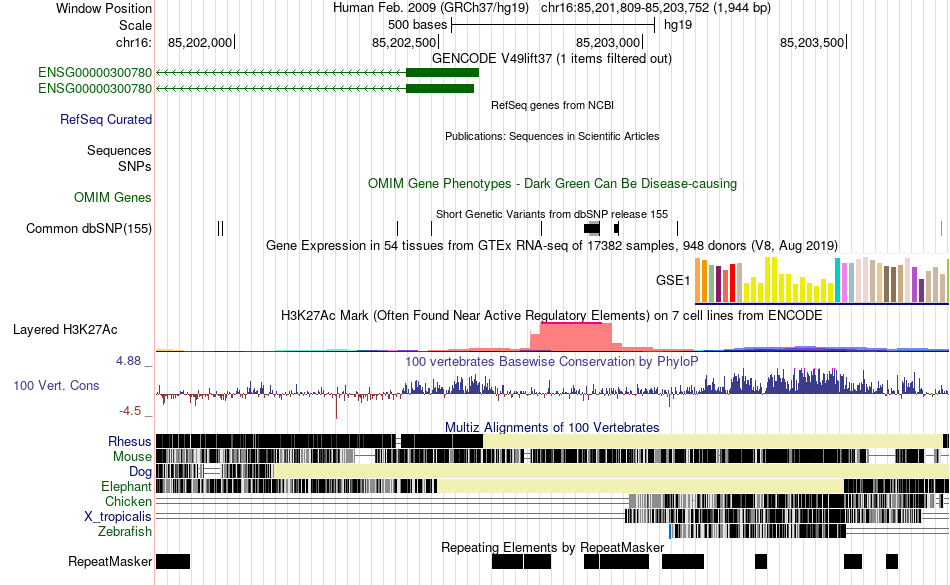This screenshot has height=585, width=950.
Task: Click Short Genetic Variants from dbSNP title
Action: point(552,214)
